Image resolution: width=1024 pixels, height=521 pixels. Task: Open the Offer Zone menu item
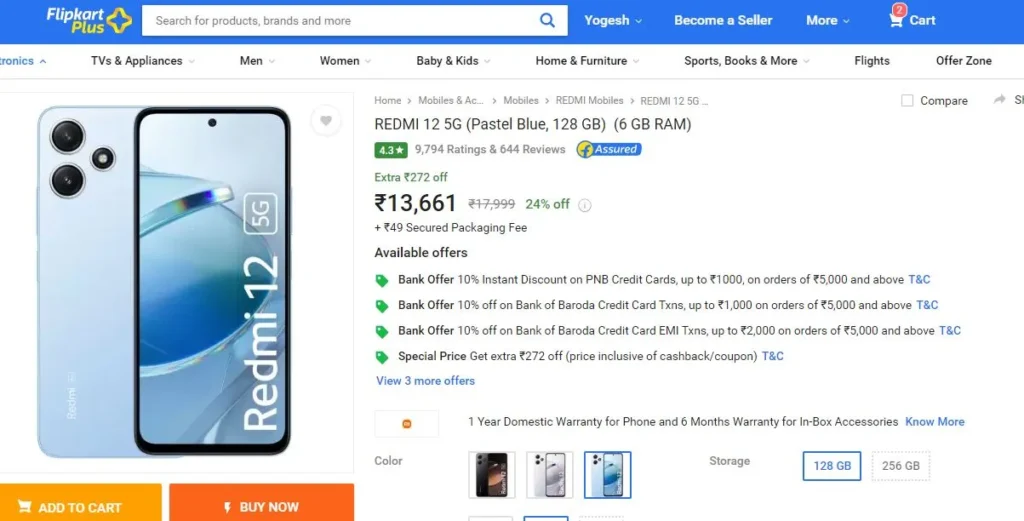tap(963, 61)
